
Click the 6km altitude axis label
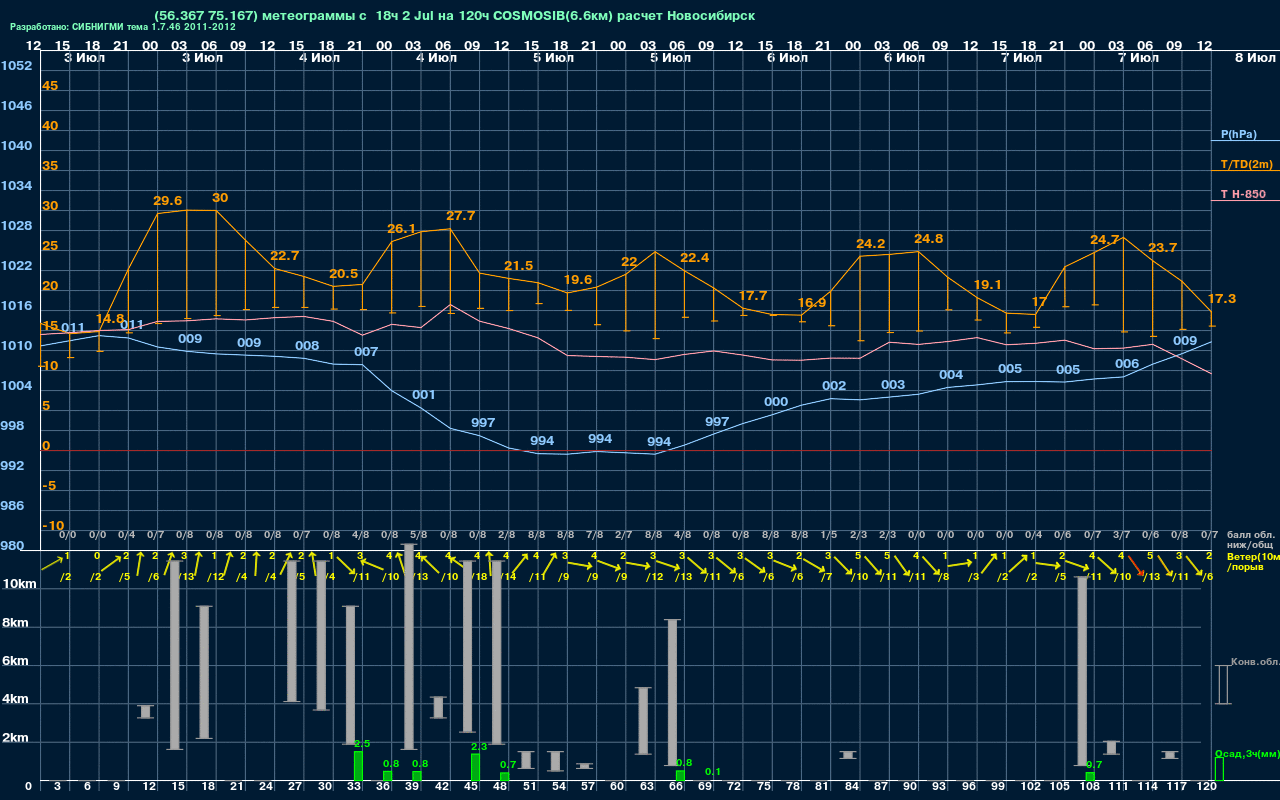pos(15,662)
